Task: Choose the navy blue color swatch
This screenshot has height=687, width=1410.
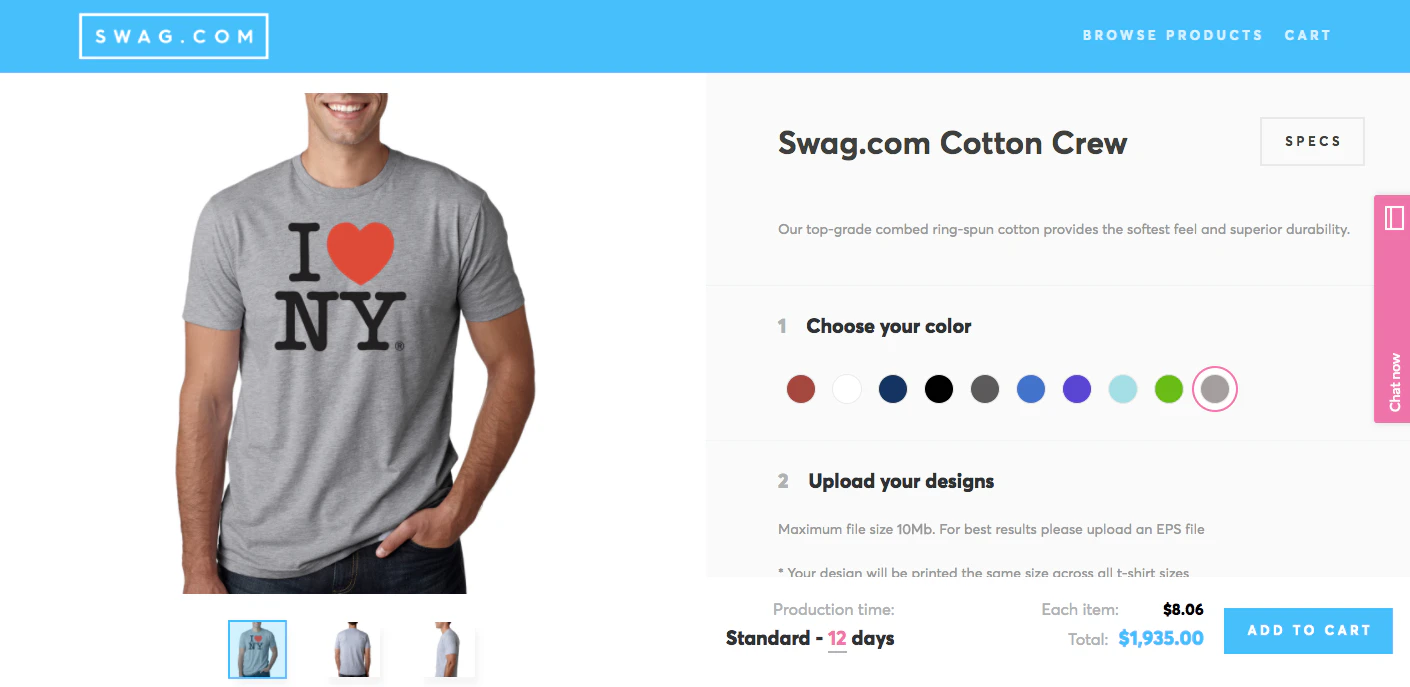Action: [x=893, y=389]
